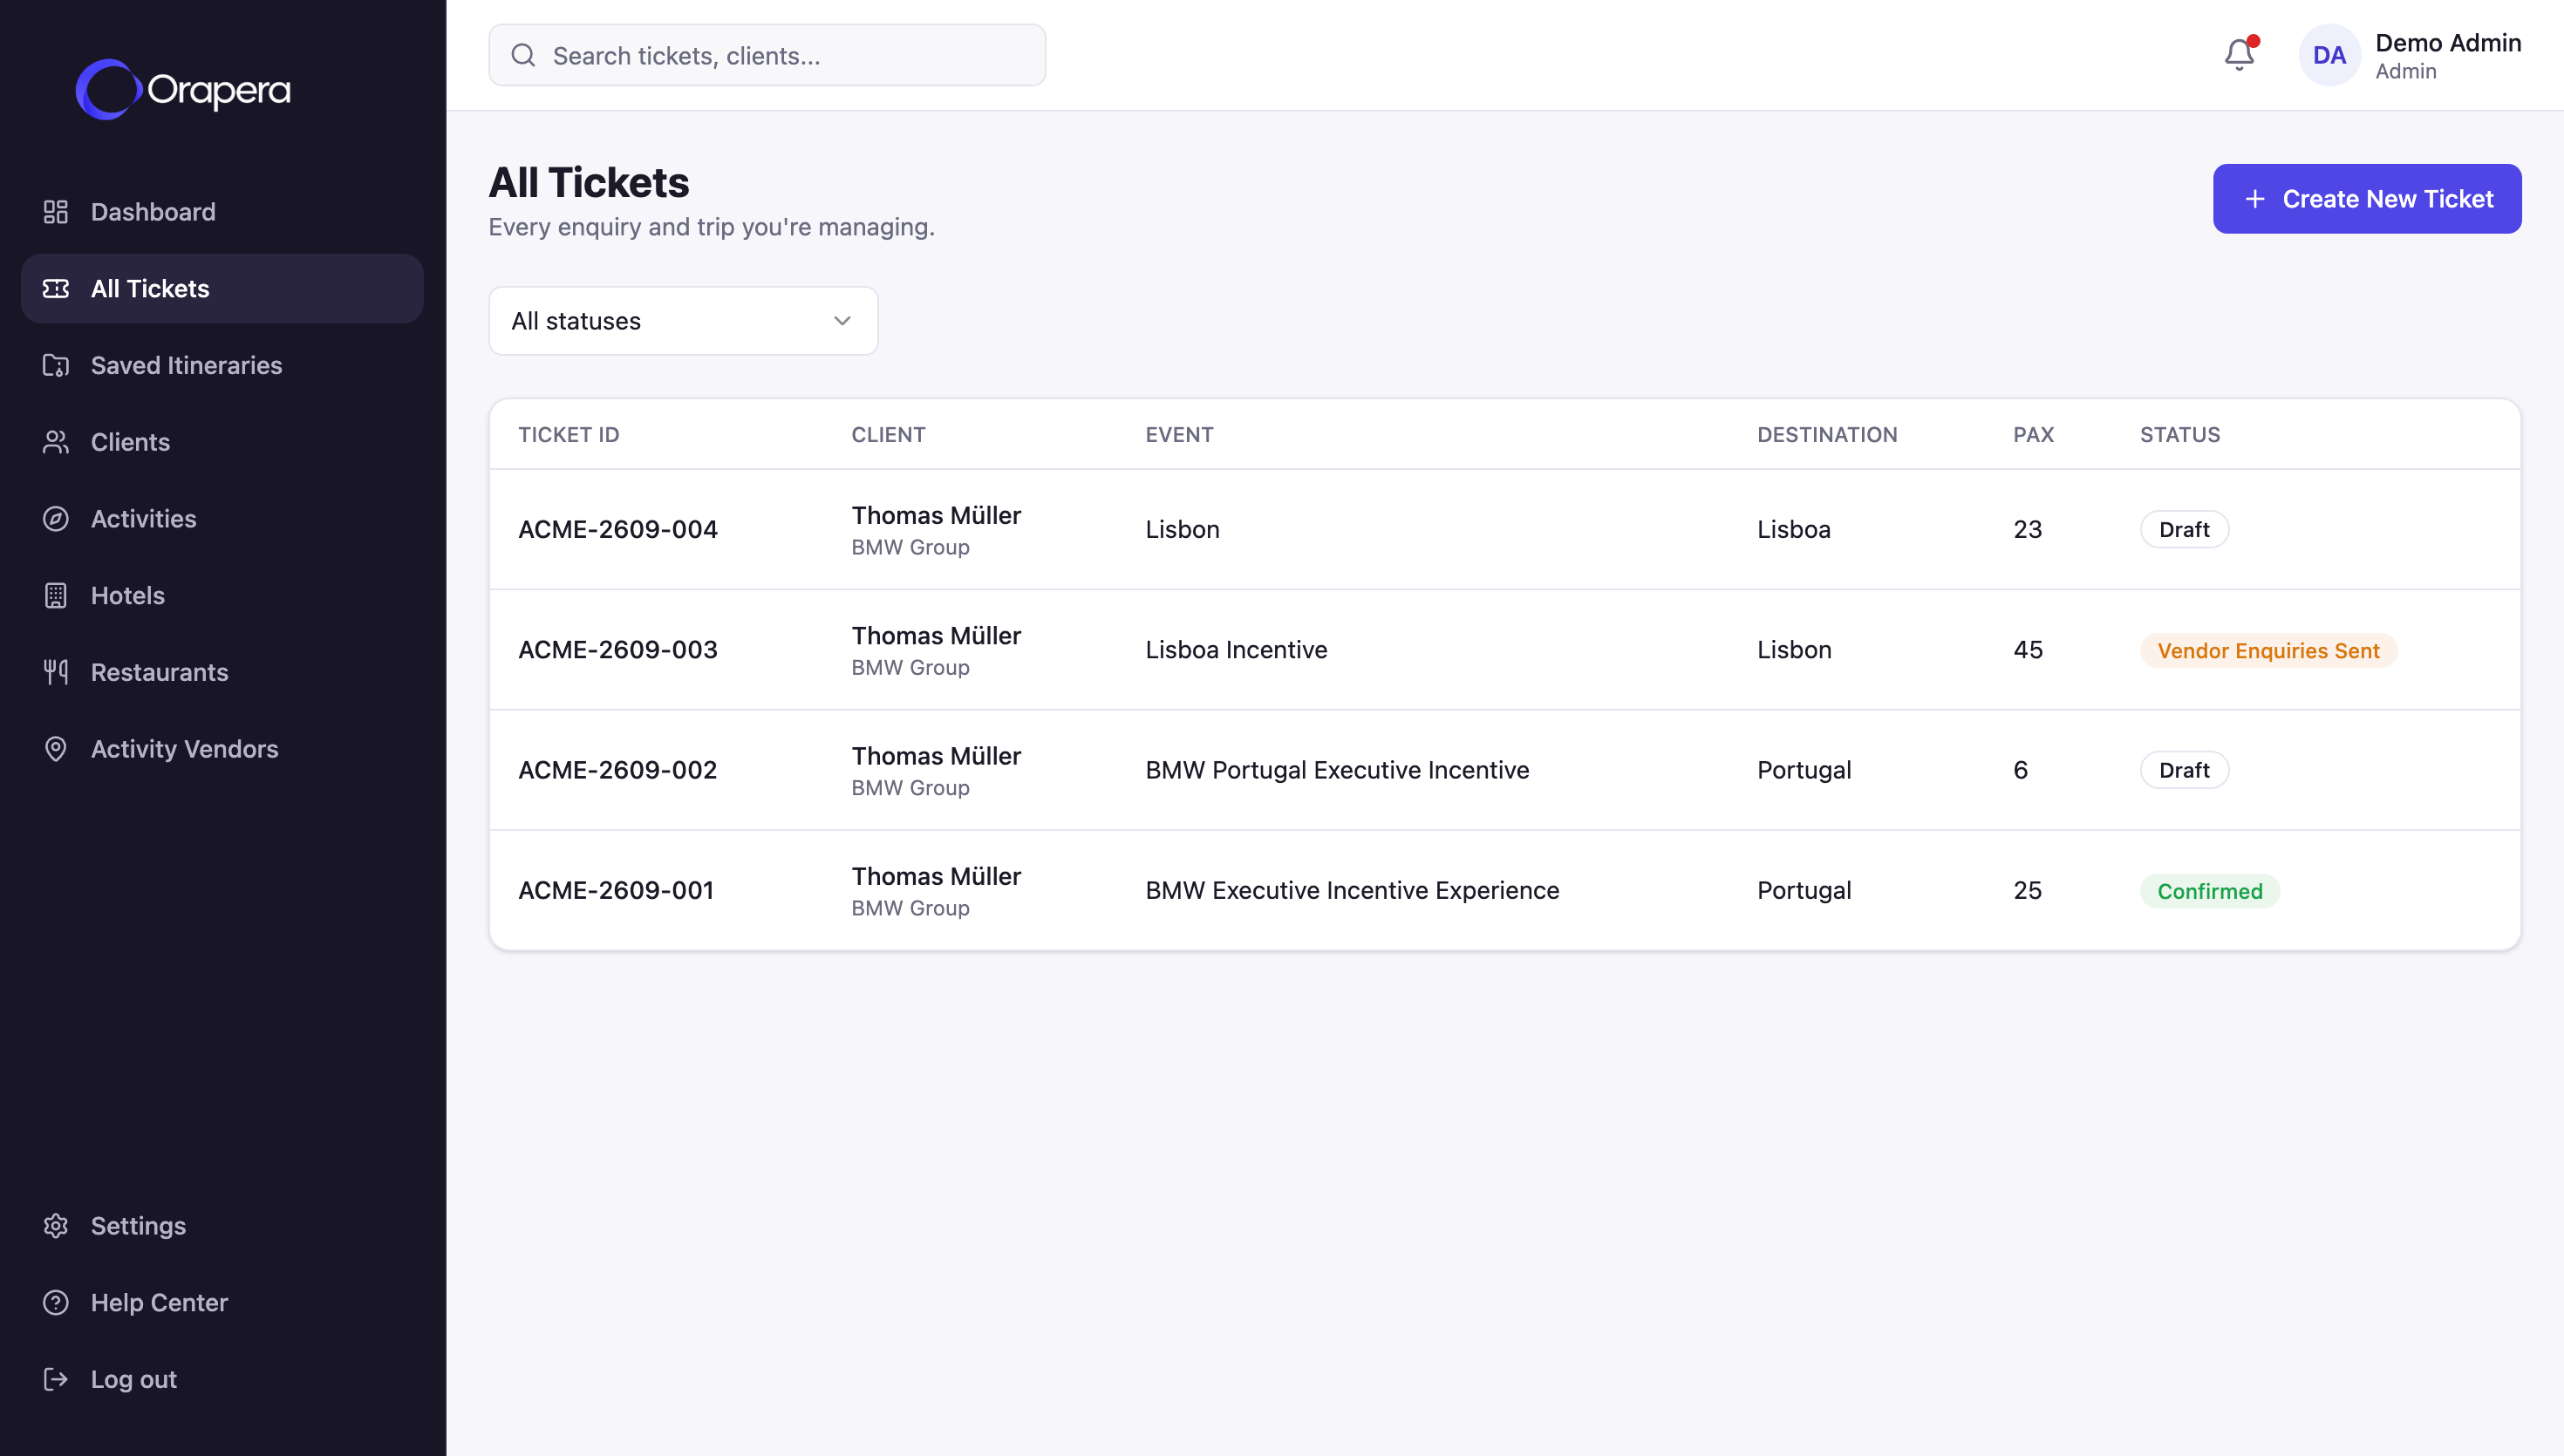Click the Hotels building icon
Viewport: 2564px width, 1456px height.
[56, 595]
